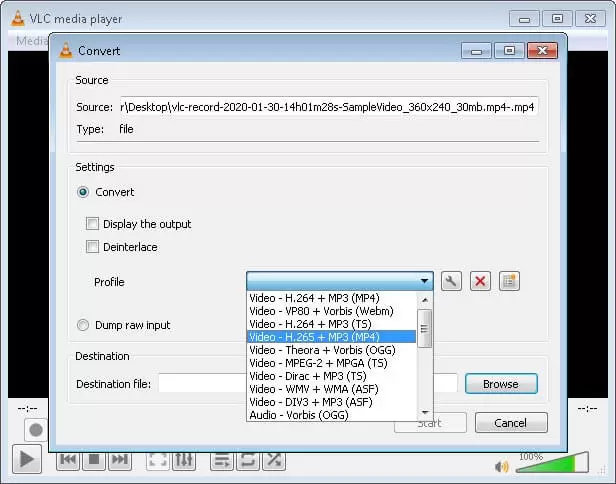616x484 pixels.
Task: Show extended settings equalizer
Action: (x=183, y=460)
